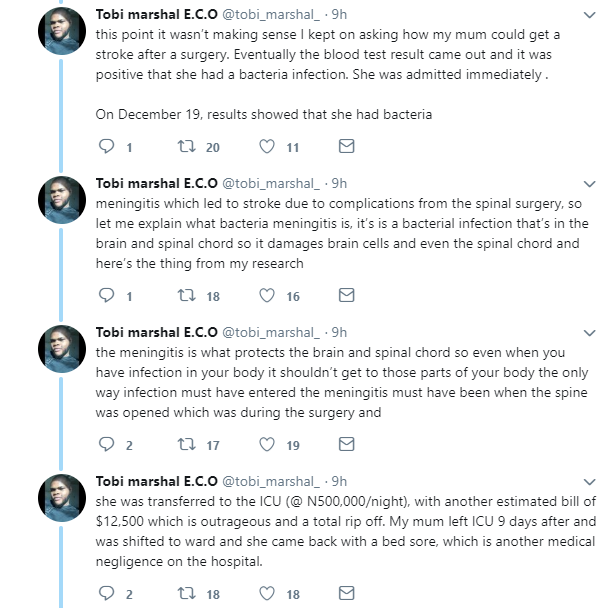Screen dimensions: 615x608
Task: Reply to the bacteria meningitis explanation tweet
Action: click(109, 296)
